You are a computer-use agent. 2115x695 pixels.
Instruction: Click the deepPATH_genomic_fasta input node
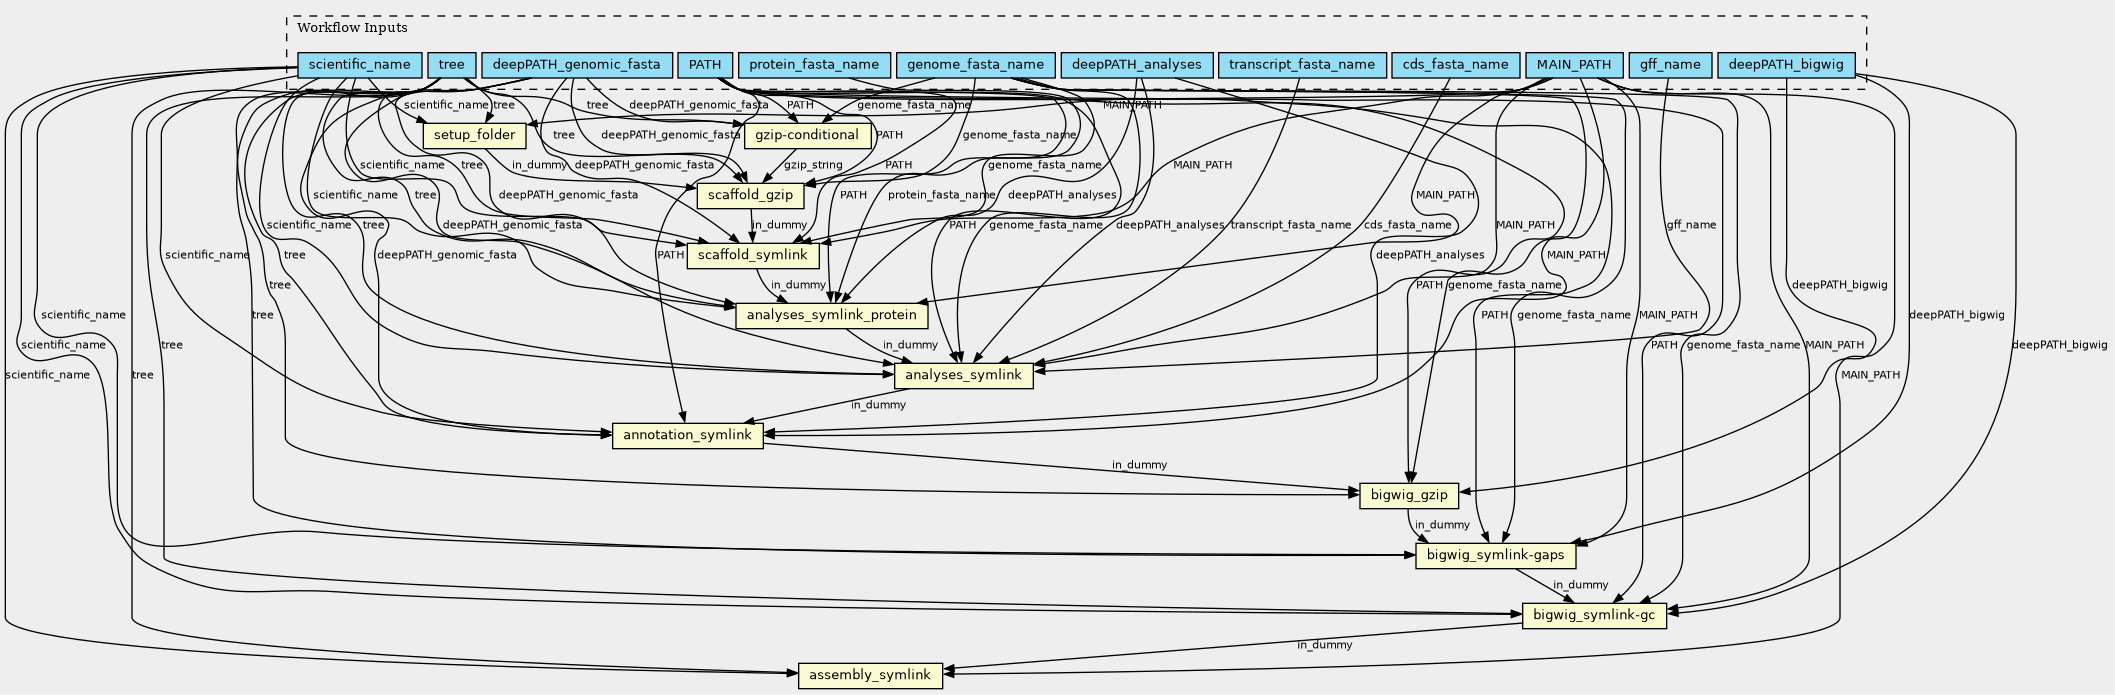tap(576, 65)
